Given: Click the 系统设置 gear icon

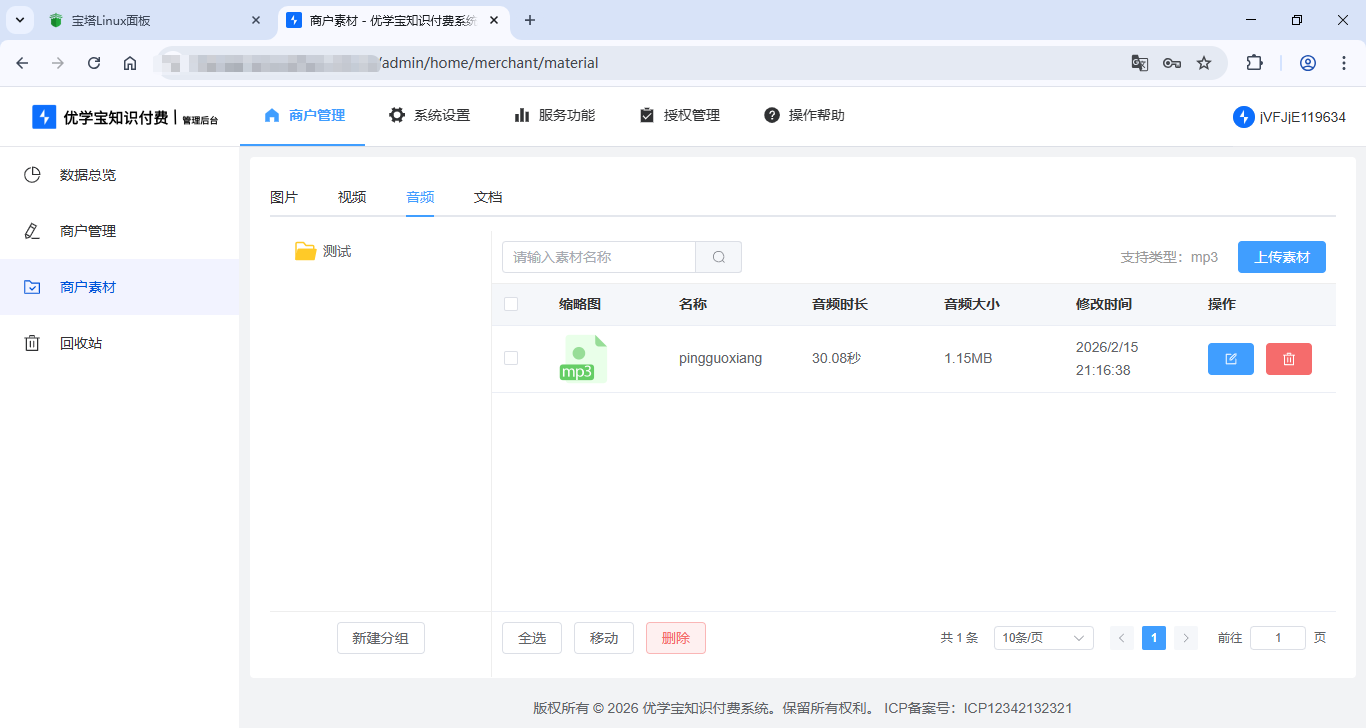Looking at the screenshot, I should click(397, 114).
